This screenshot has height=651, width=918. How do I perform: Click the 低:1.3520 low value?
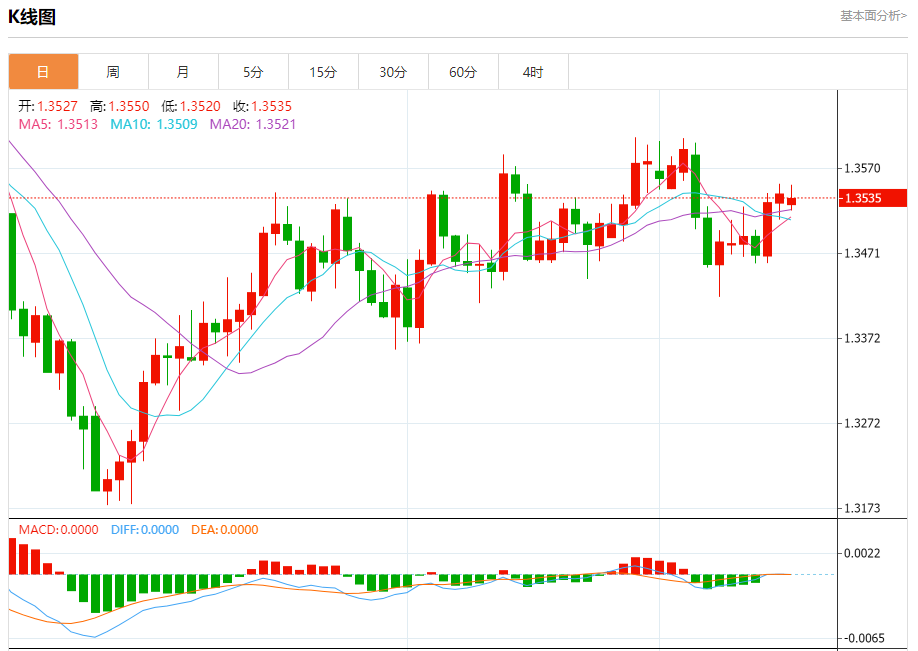coord(191,106)
